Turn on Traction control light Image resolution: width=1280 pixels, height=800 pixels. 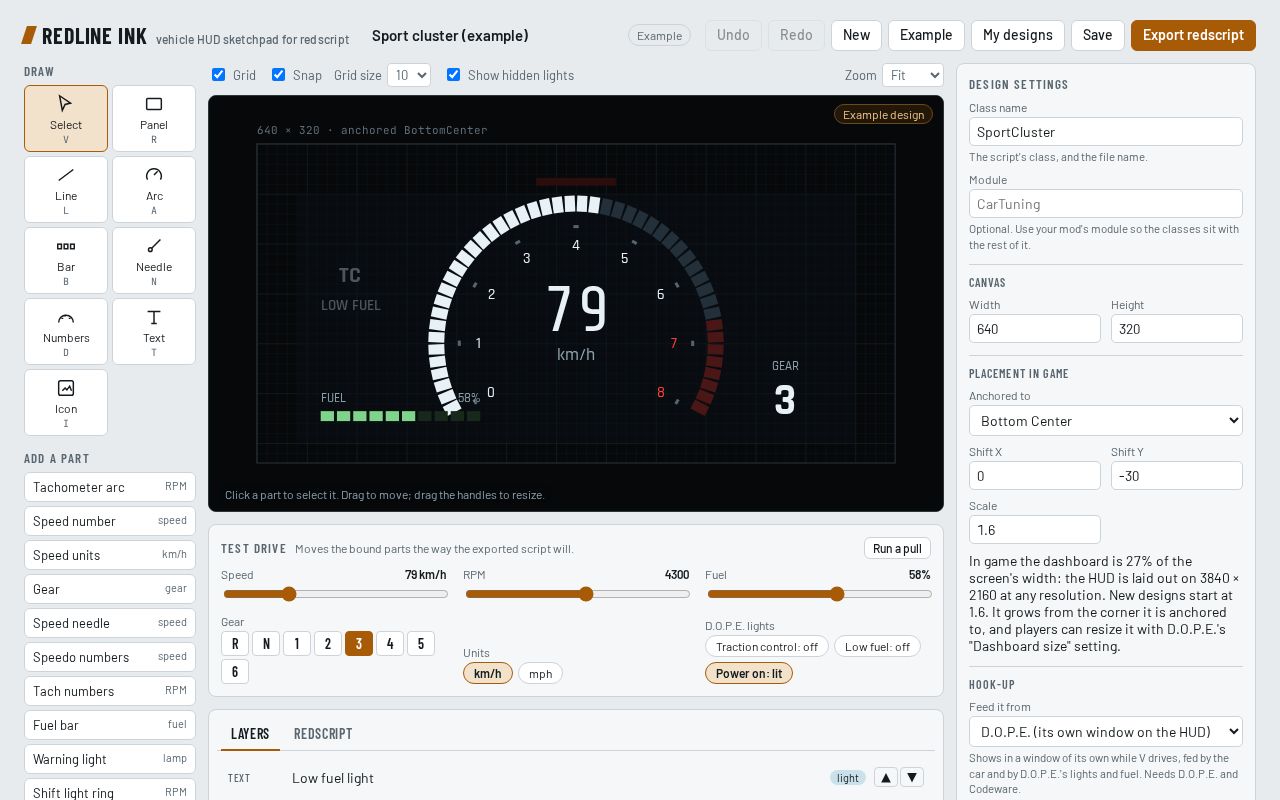(767, 646)
